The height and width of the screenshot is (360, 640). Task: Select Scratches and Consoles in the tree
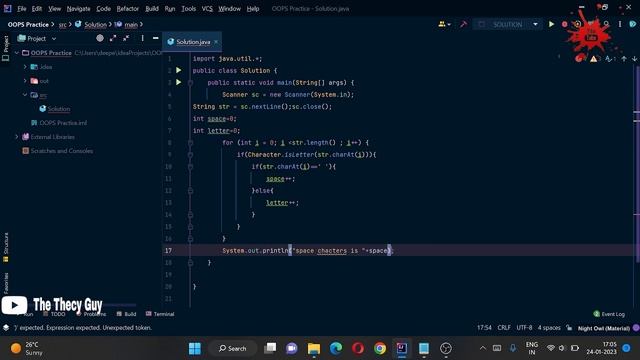[62, 151]
